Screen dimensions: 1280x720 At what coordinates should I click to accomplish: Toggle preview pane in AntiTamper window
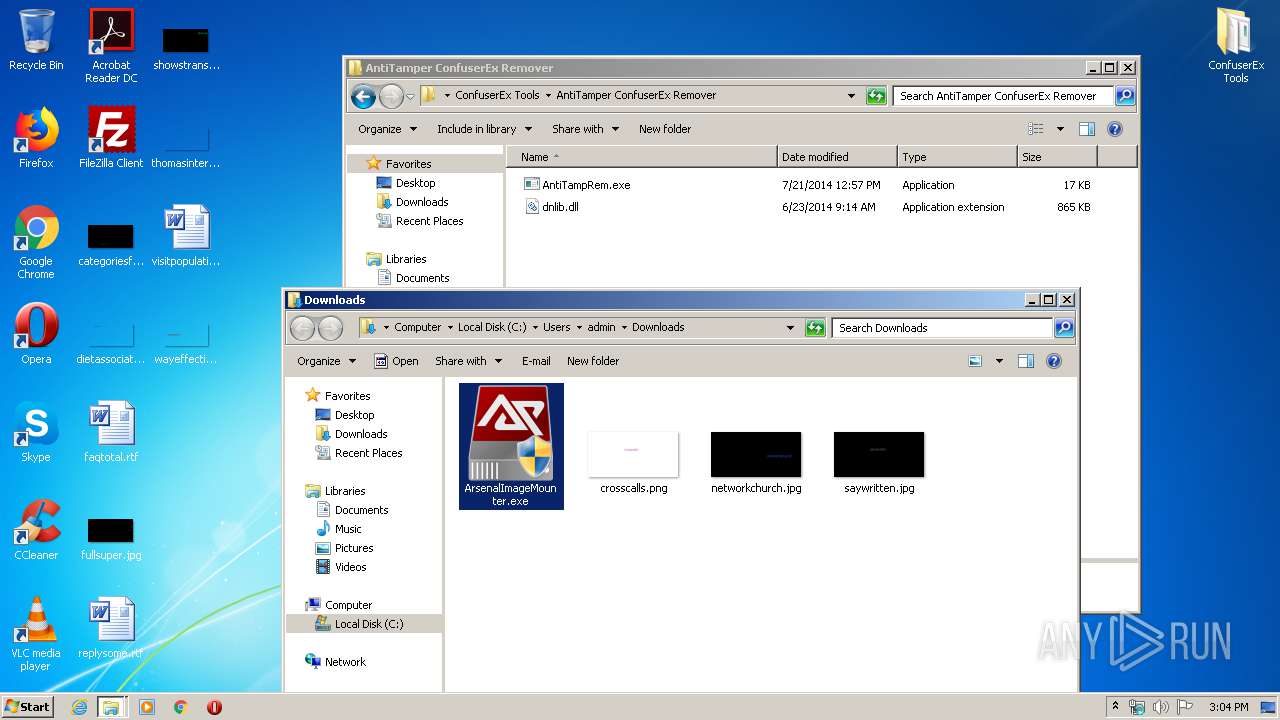[x=1087, y=129]
